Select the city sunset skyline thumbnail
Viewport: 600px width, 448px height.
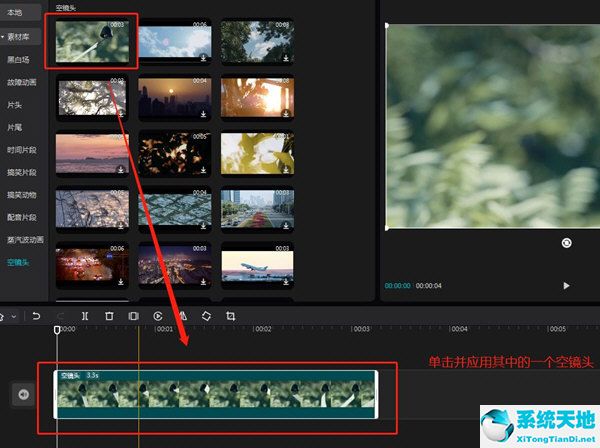pyautogui.click(x=174, y=97)
